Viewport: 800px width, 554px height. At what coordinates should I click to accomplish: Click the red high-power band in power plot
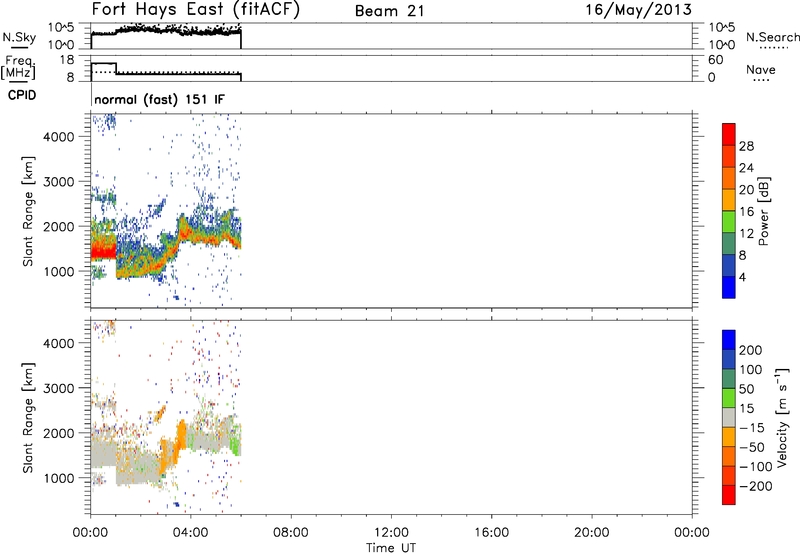pos(104,251)
